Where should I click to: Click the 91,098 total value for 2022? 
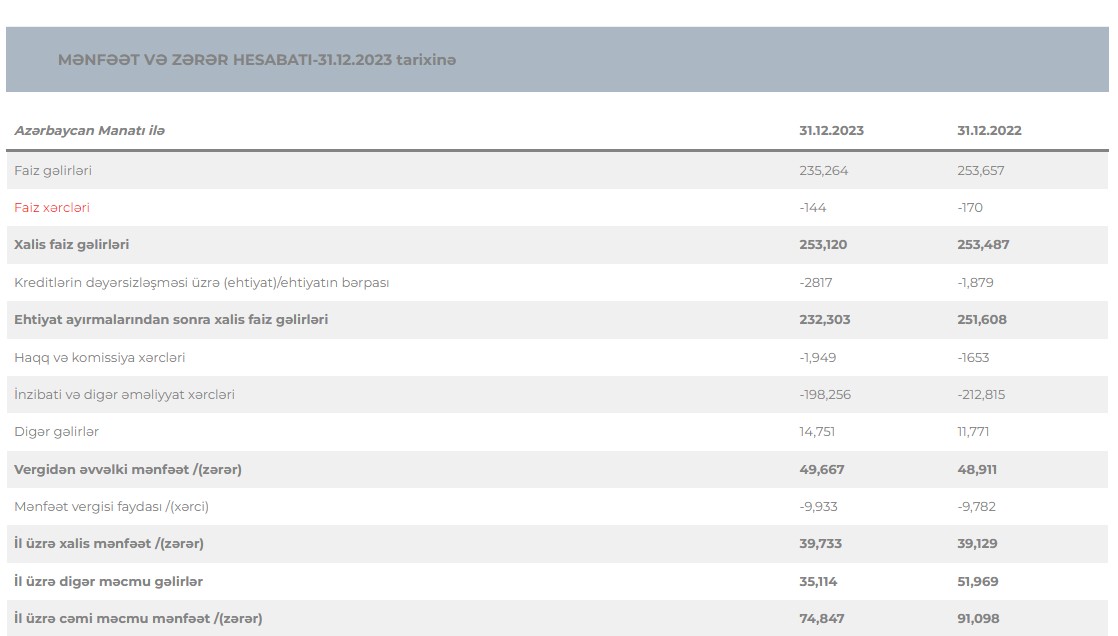click(x=978, y=619)
